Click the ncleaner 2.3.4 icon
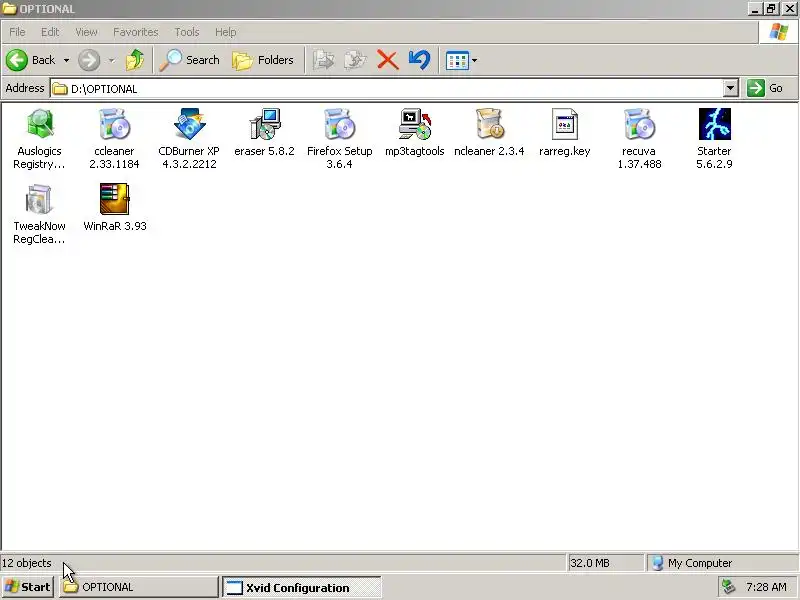Image resolution: width=800 pixels, height=600 pixels. tap(489, 124)
